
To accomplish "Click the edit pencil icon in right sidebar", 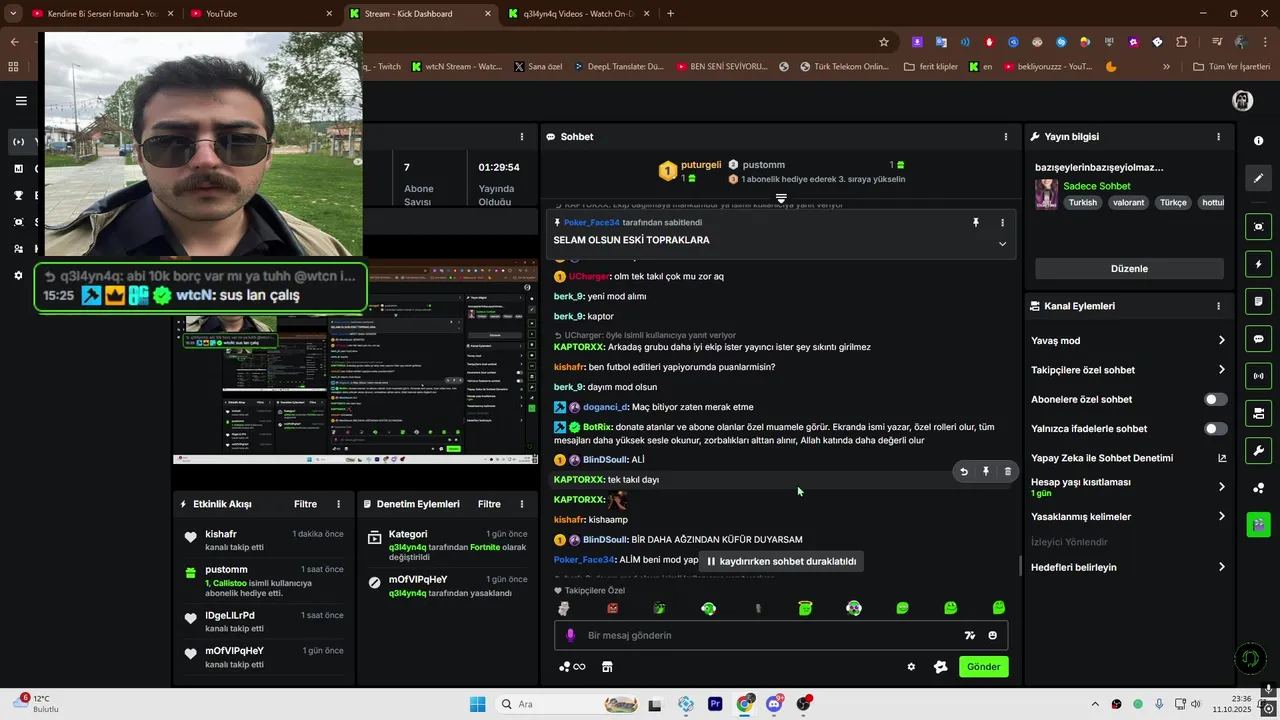I will (1259, 178).
